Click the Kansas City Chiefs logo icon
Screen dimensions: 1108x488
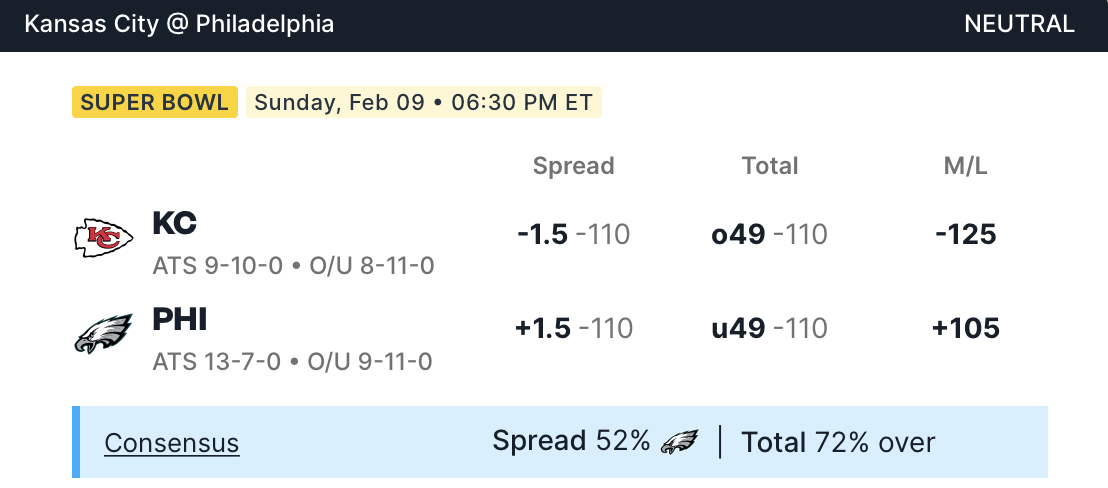(x=103, y=237)
